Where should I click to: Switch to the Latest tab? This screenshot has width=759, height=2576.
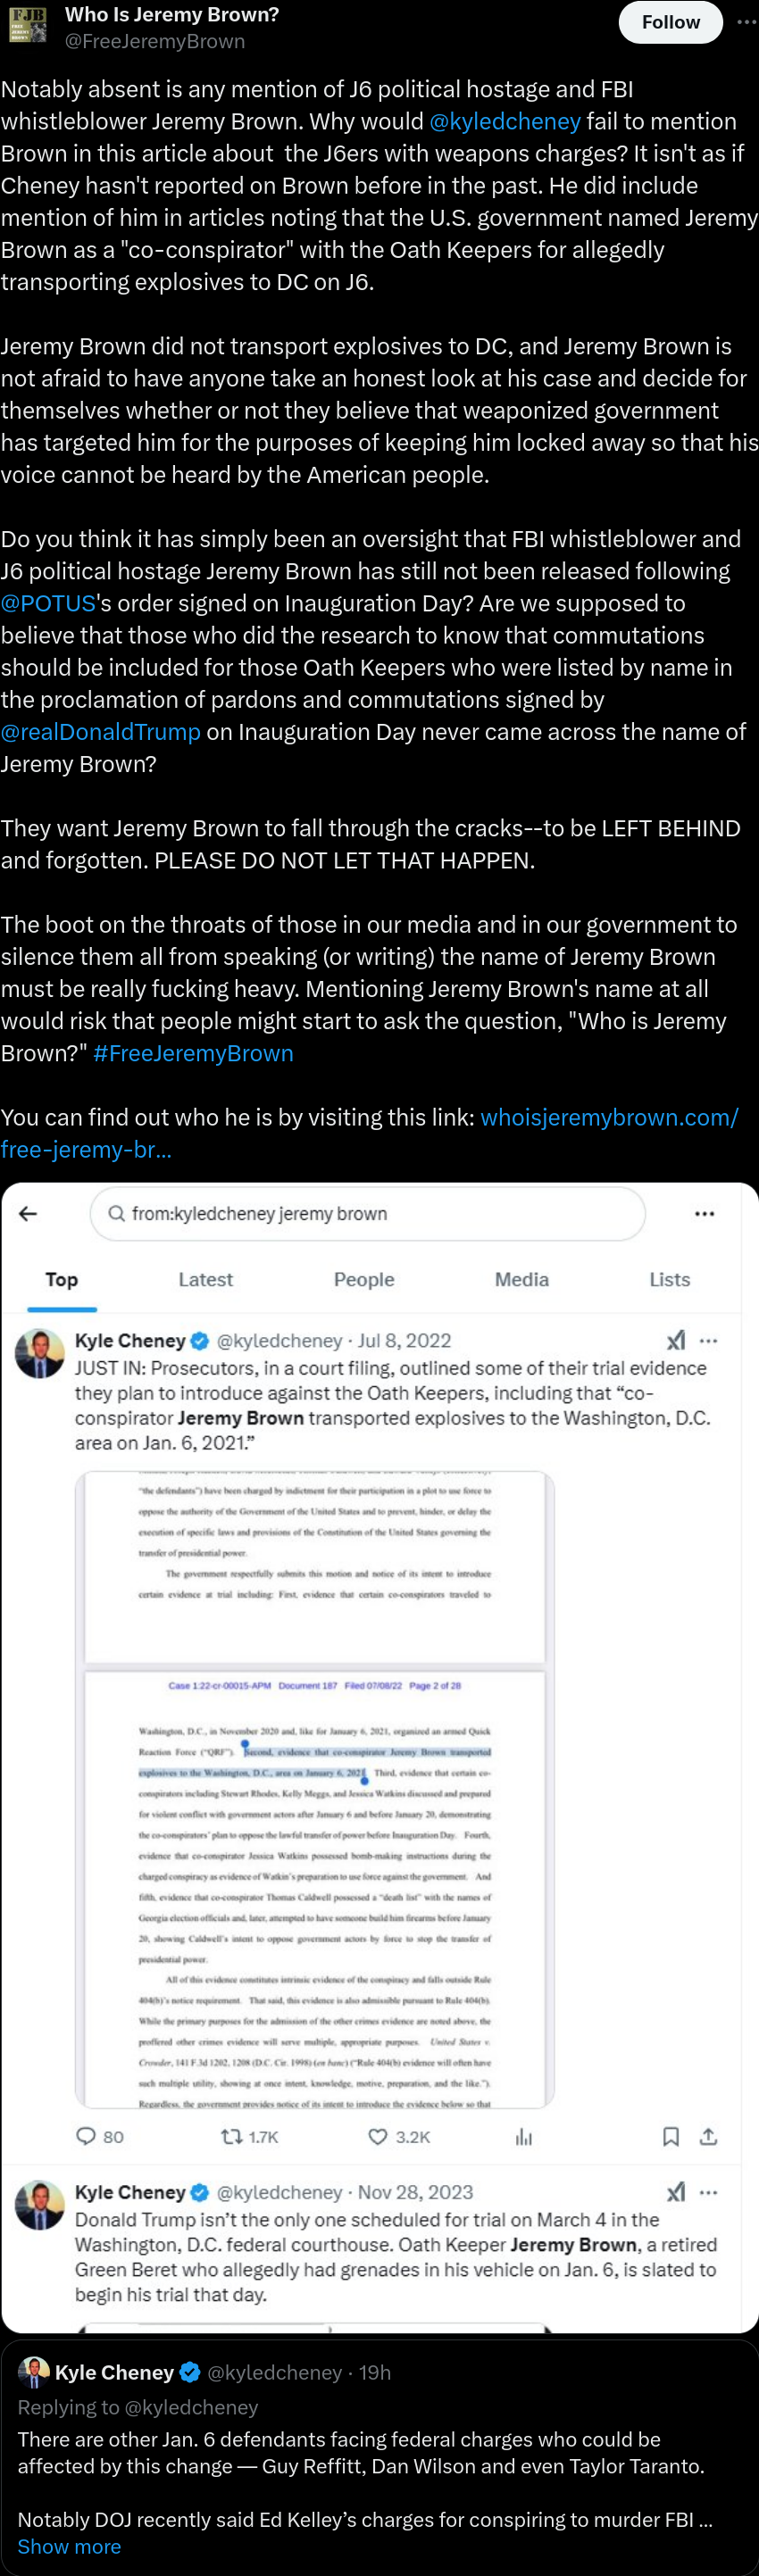205,1279
